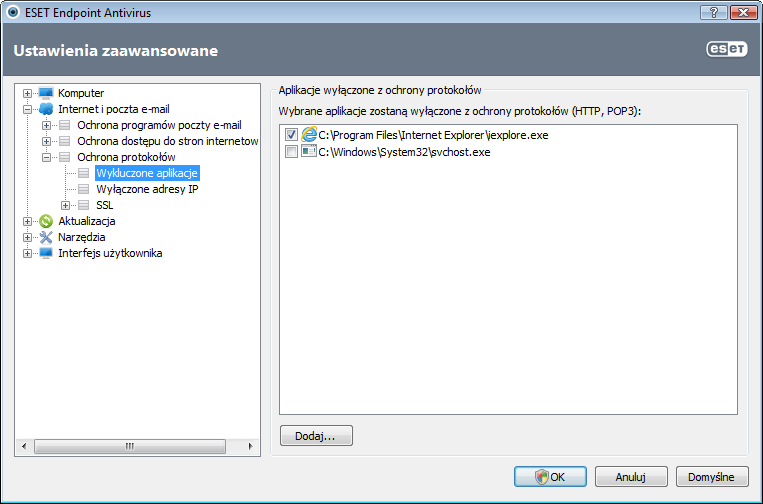The height and width of the screenshot is (504, 763).
Task: Check the svchost.exe exclusion checkbox
Action: [291, 152]
